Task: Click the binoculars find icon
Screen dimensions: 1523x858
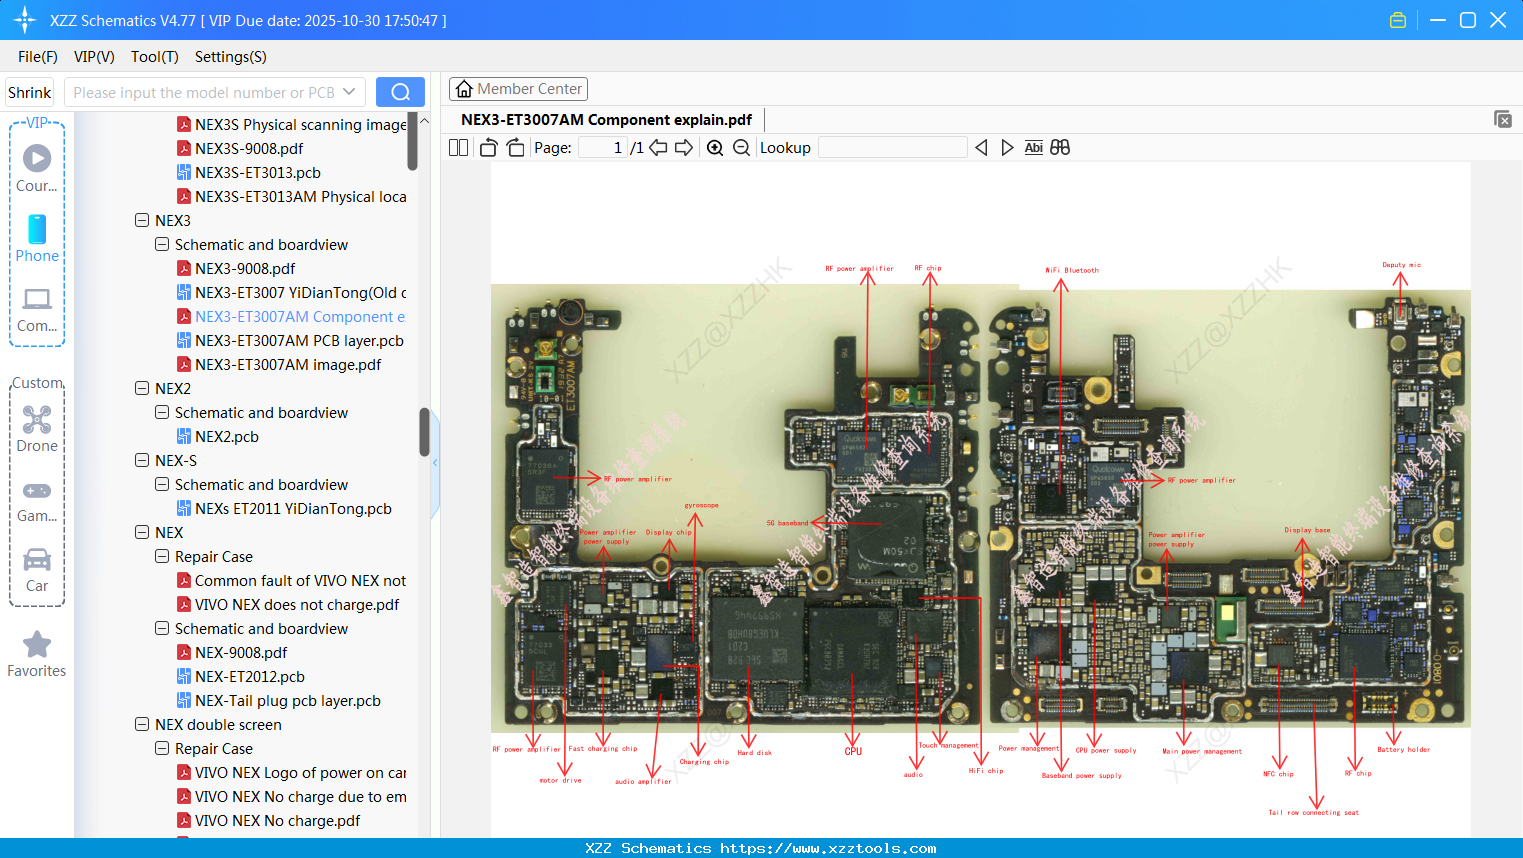Action: 1060,148
